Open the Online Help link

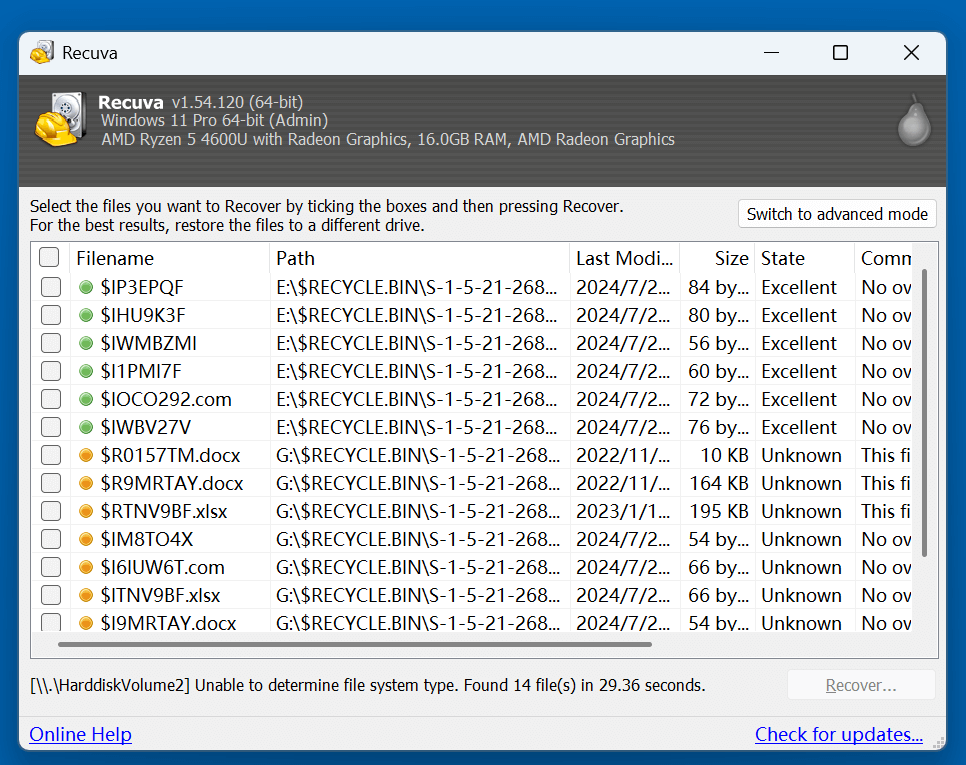(x=81, y=735)
